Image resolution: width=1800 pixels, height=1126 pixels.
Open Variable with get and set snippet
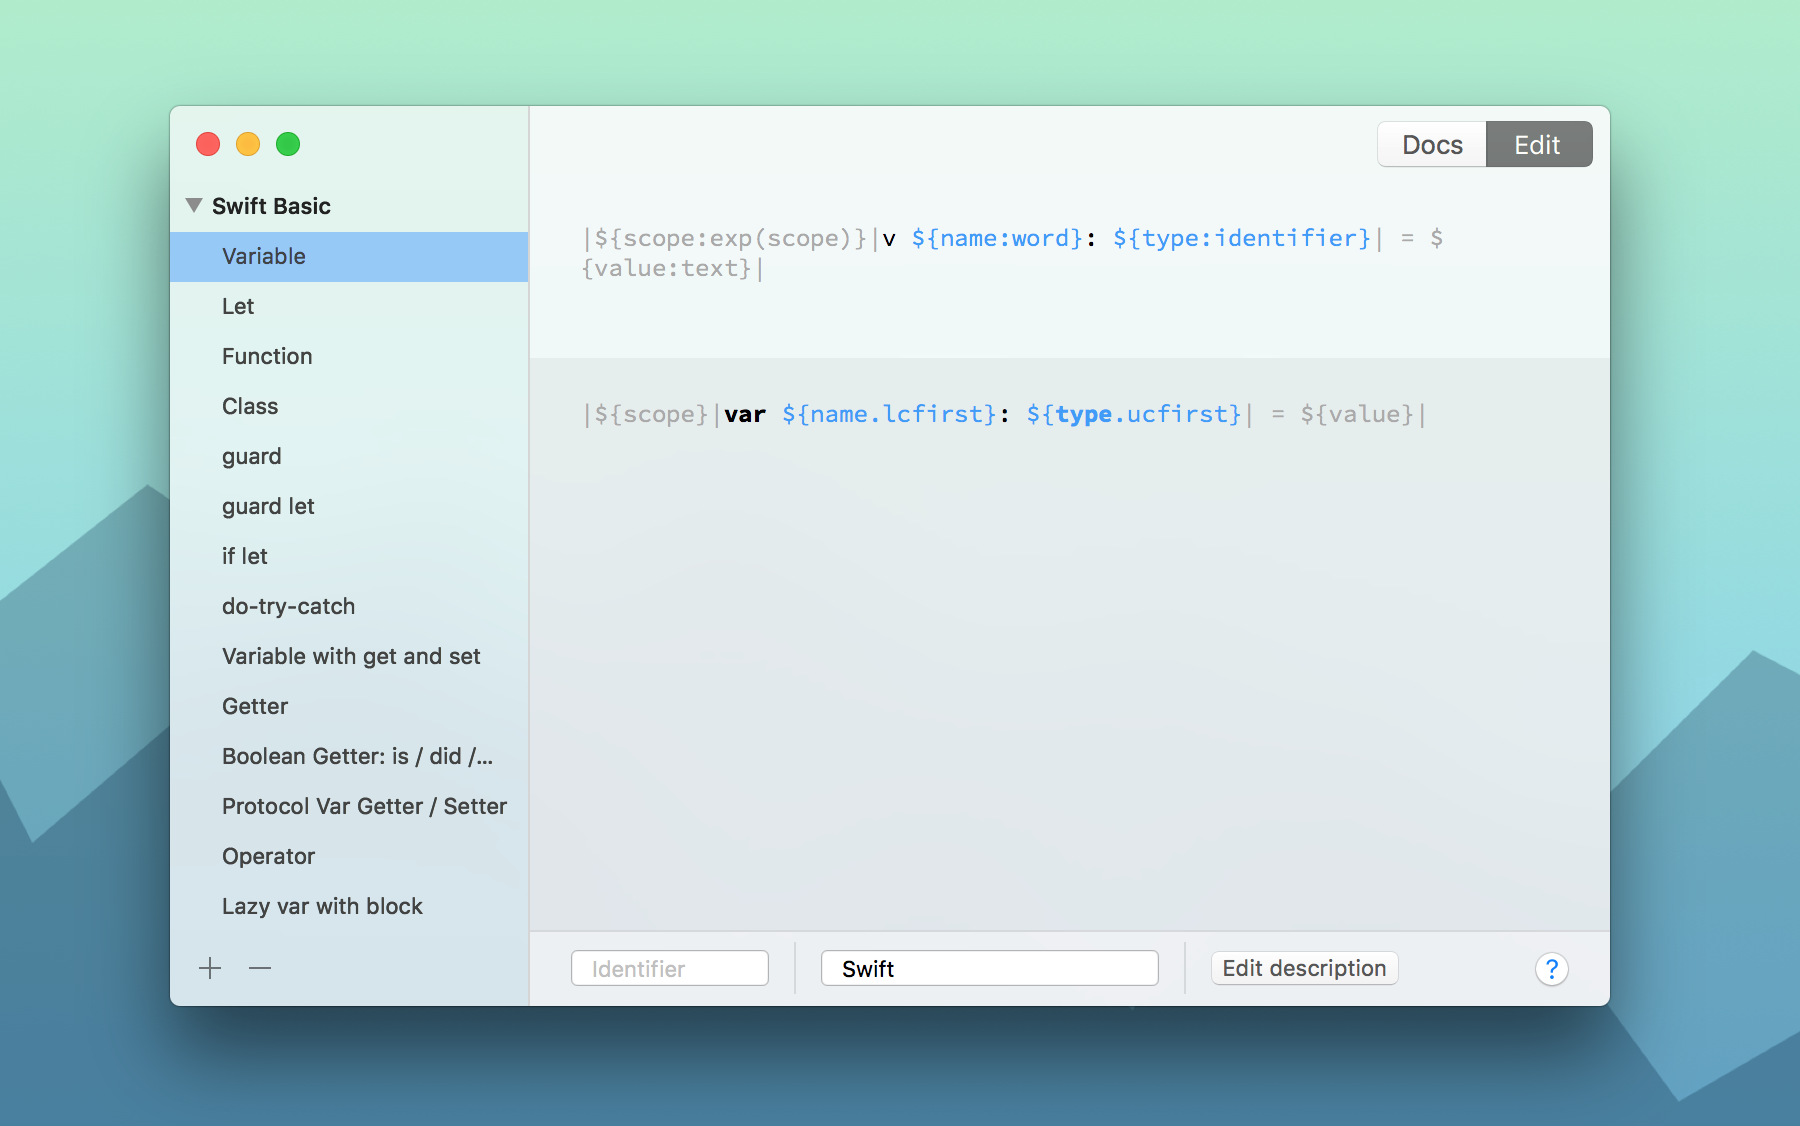click(x=349, y=657)
